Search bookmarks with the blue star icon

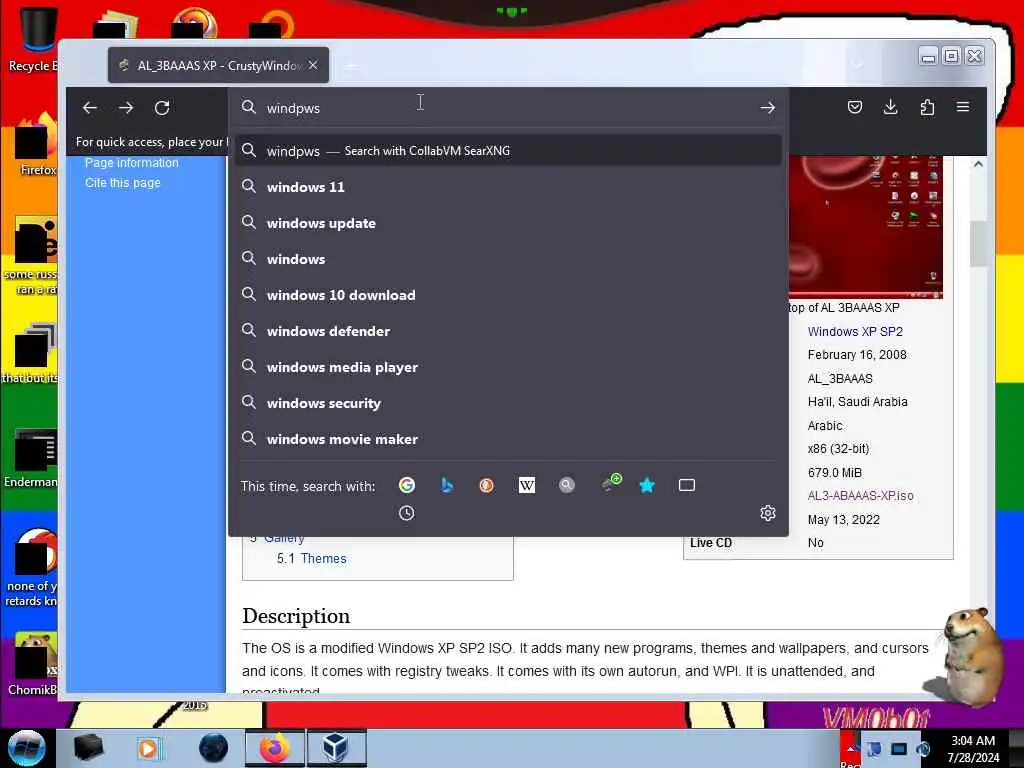coord(647,485)
